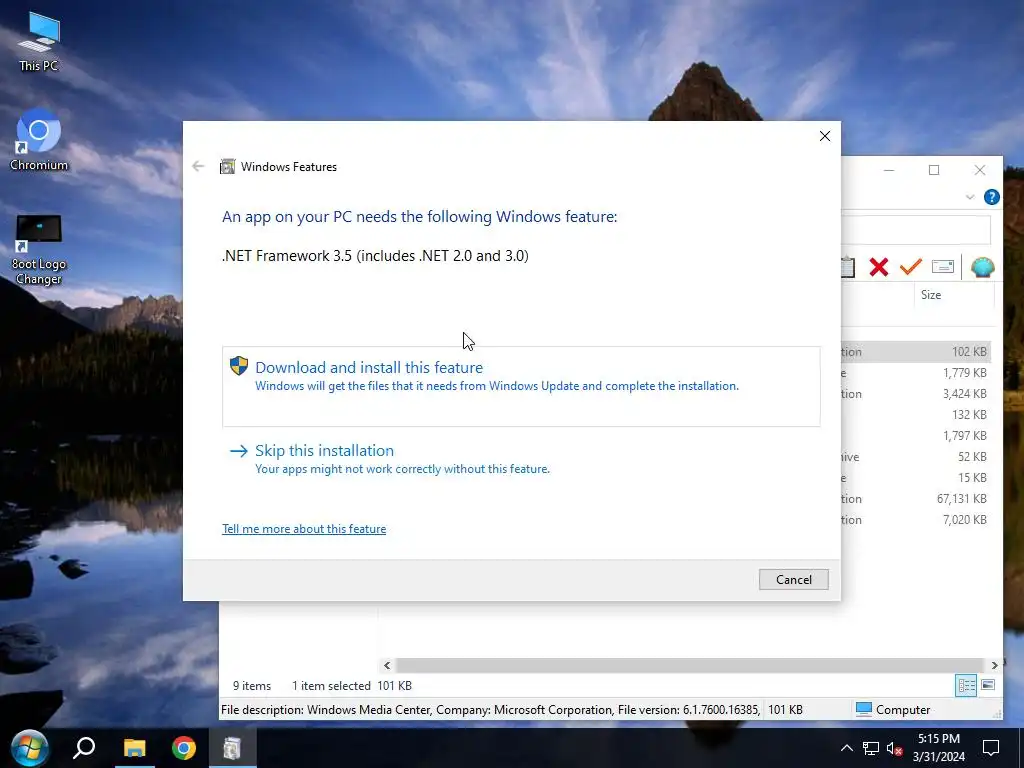Screen dimensions: 1024x768
Task: Select the file sized 1,779 KB
Action: click(916, 372)
